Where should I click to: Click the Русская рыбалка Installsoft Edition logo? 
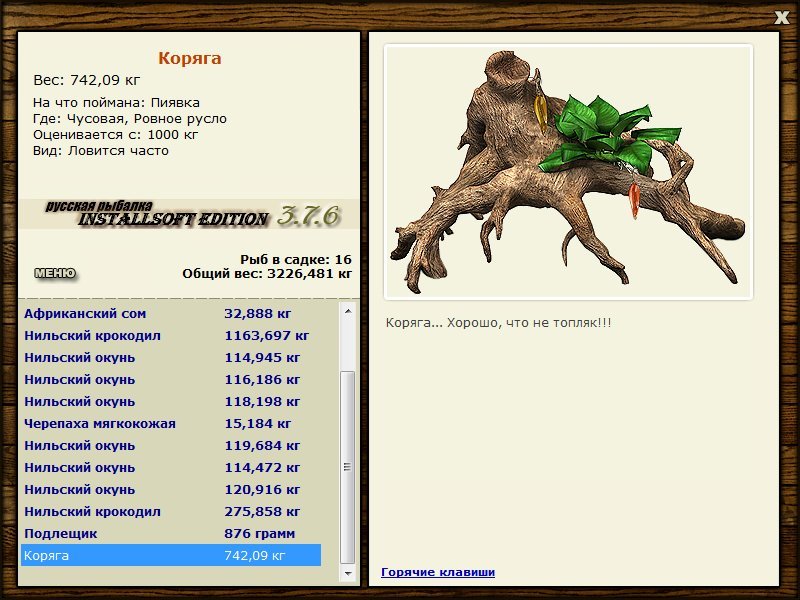(x=189, y=214)
